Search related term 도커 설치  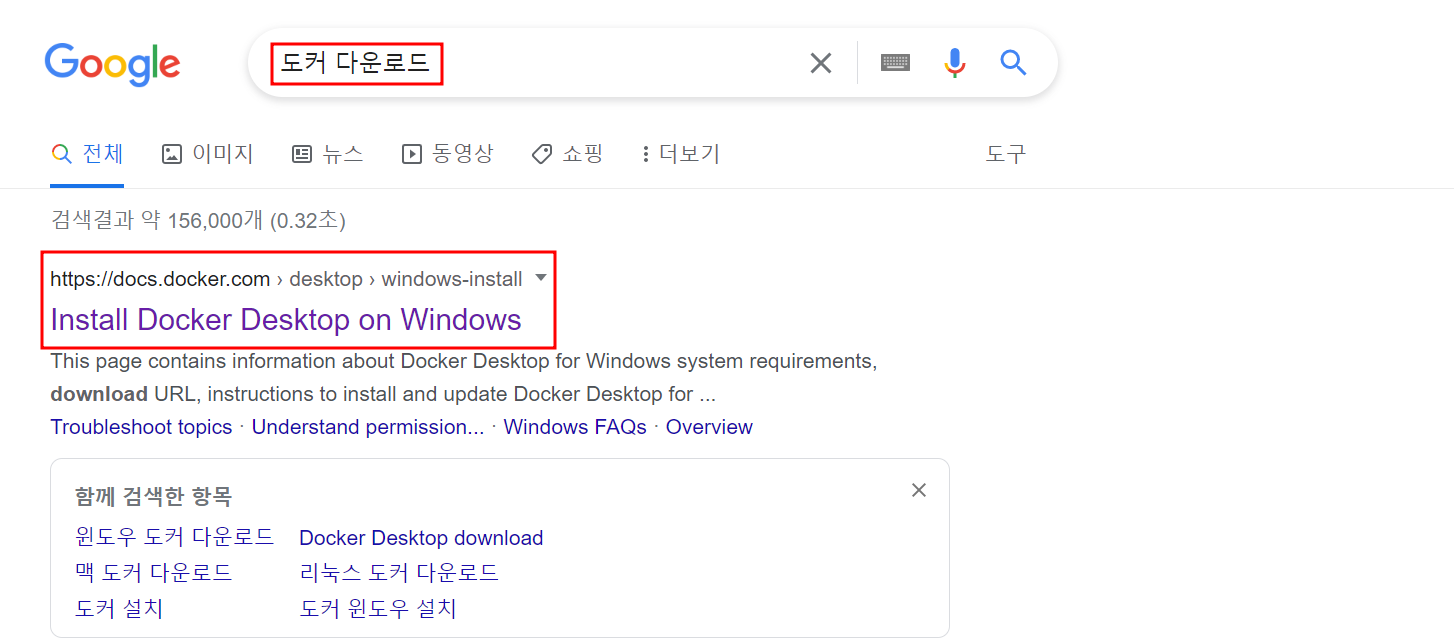(119, 608)
